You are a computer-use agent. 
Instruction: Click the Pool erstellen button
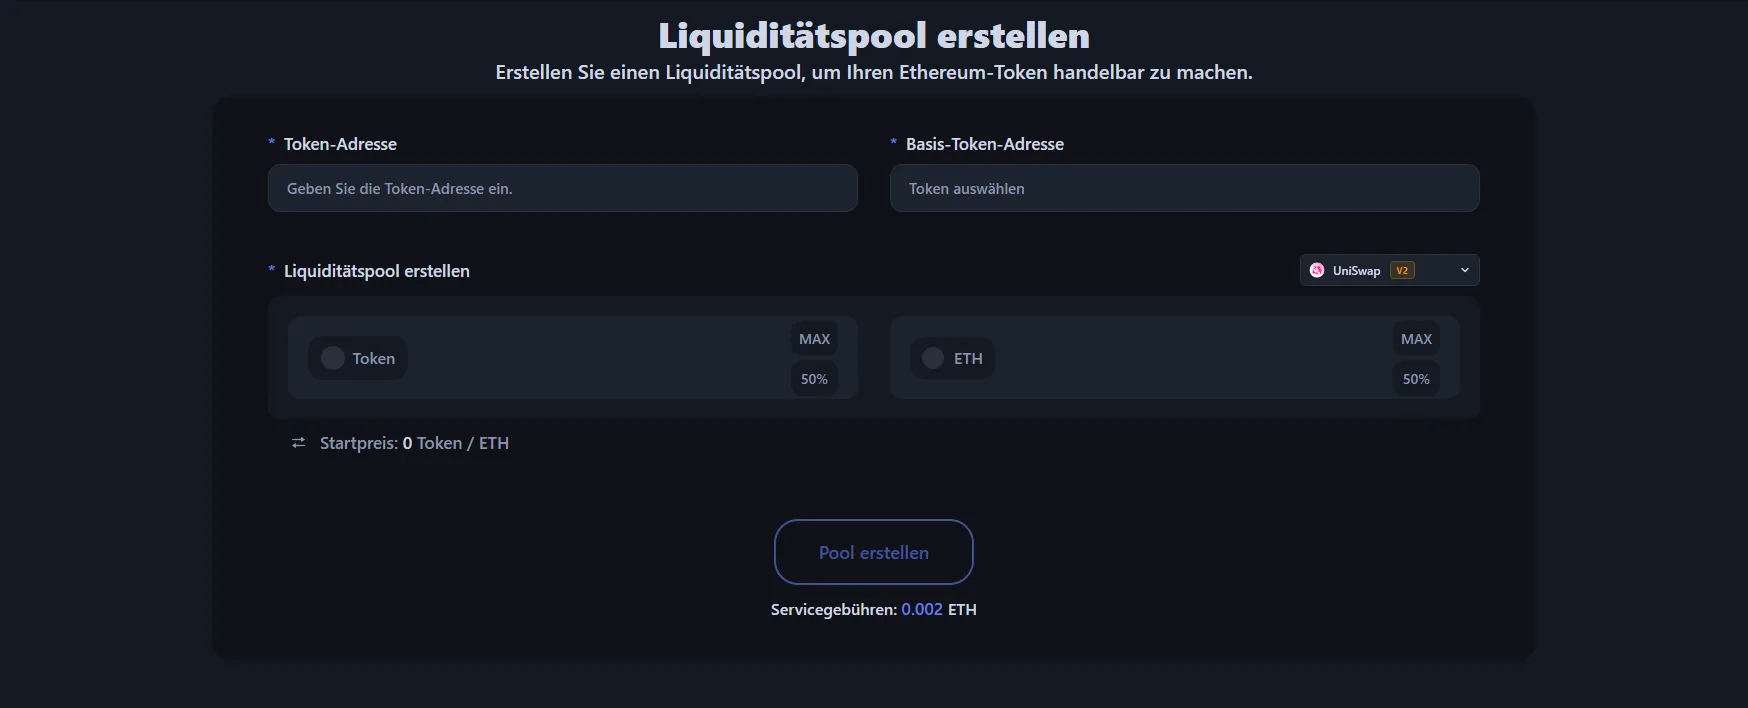(873, 551)
